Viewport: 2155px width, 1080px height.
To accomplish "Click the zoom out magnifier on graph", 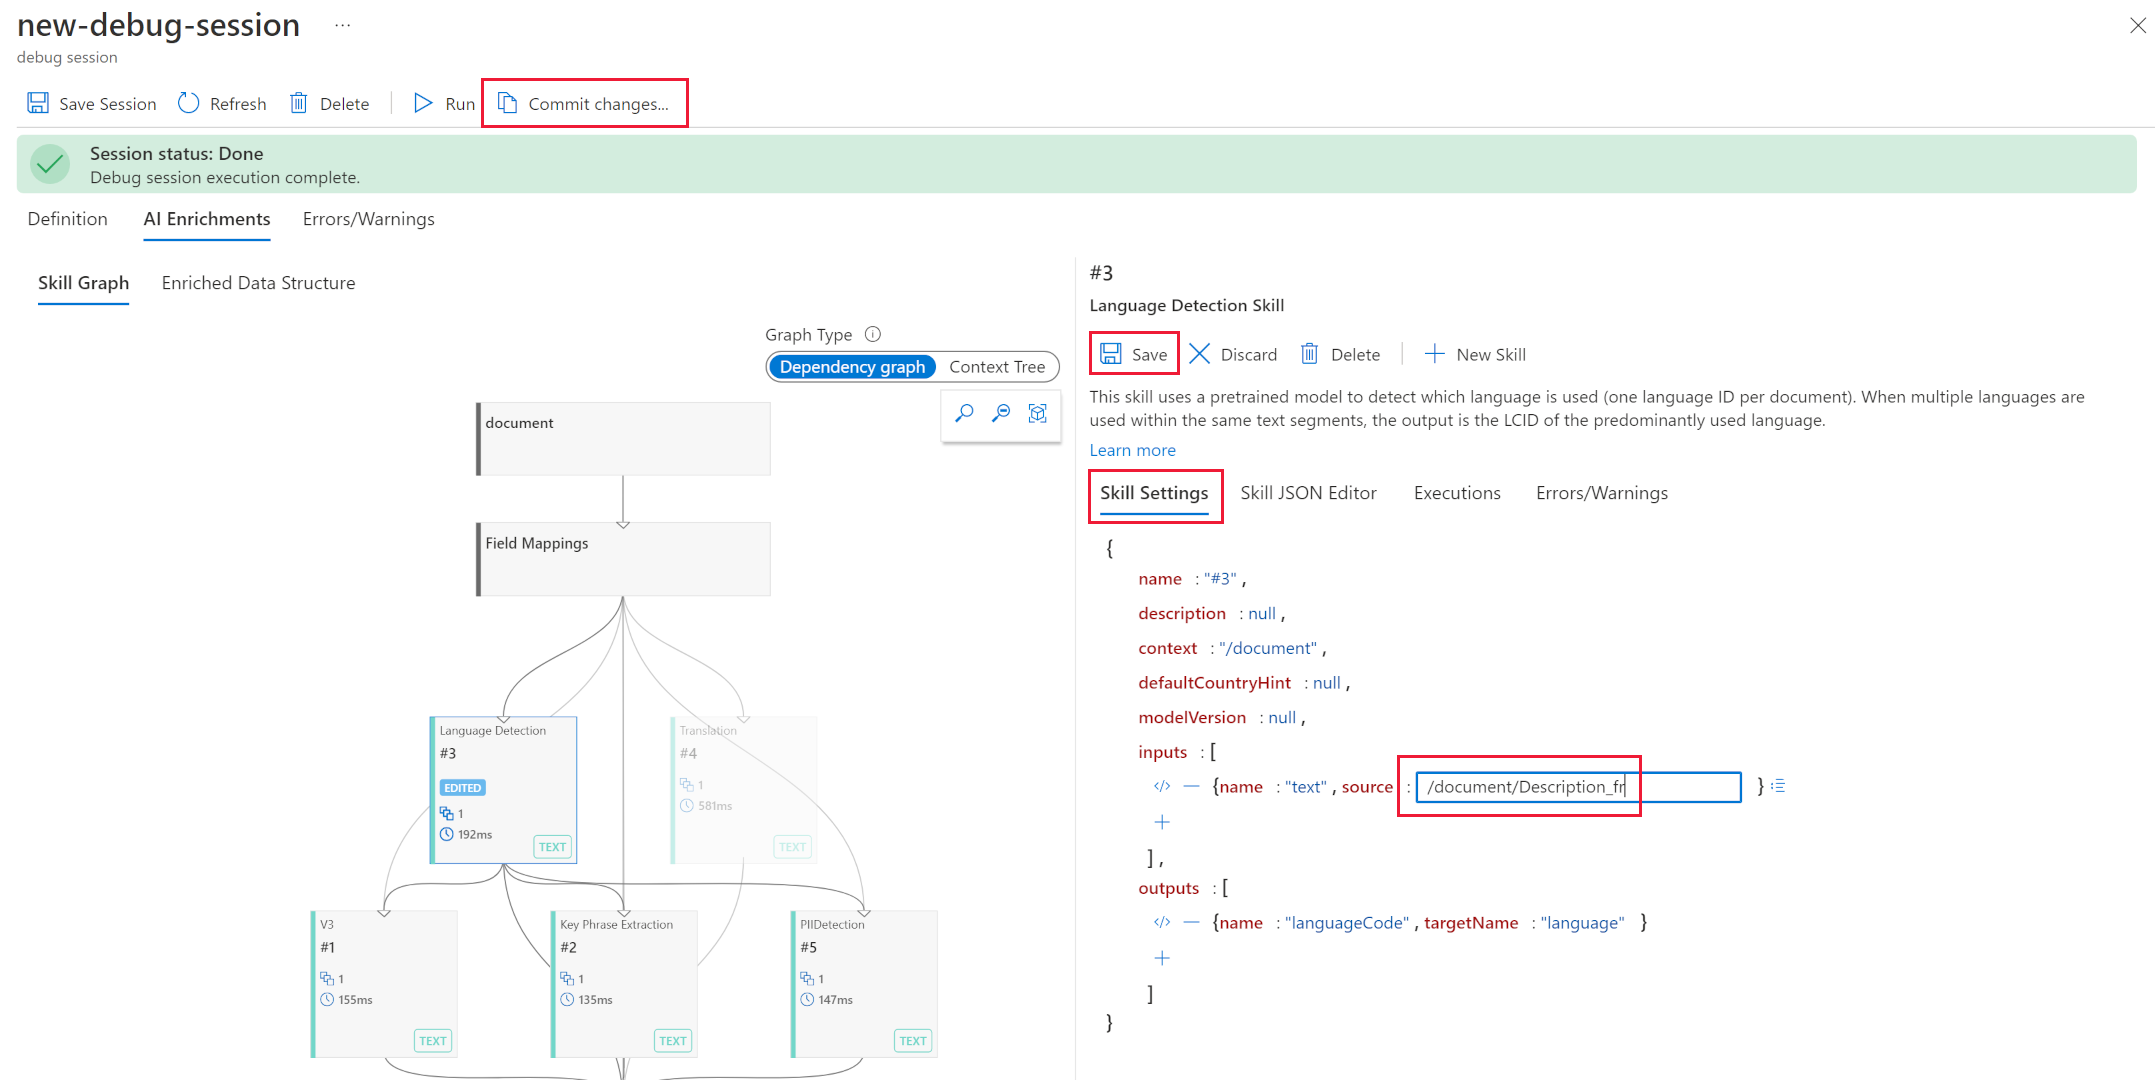I will click(x=1001, y=413).
